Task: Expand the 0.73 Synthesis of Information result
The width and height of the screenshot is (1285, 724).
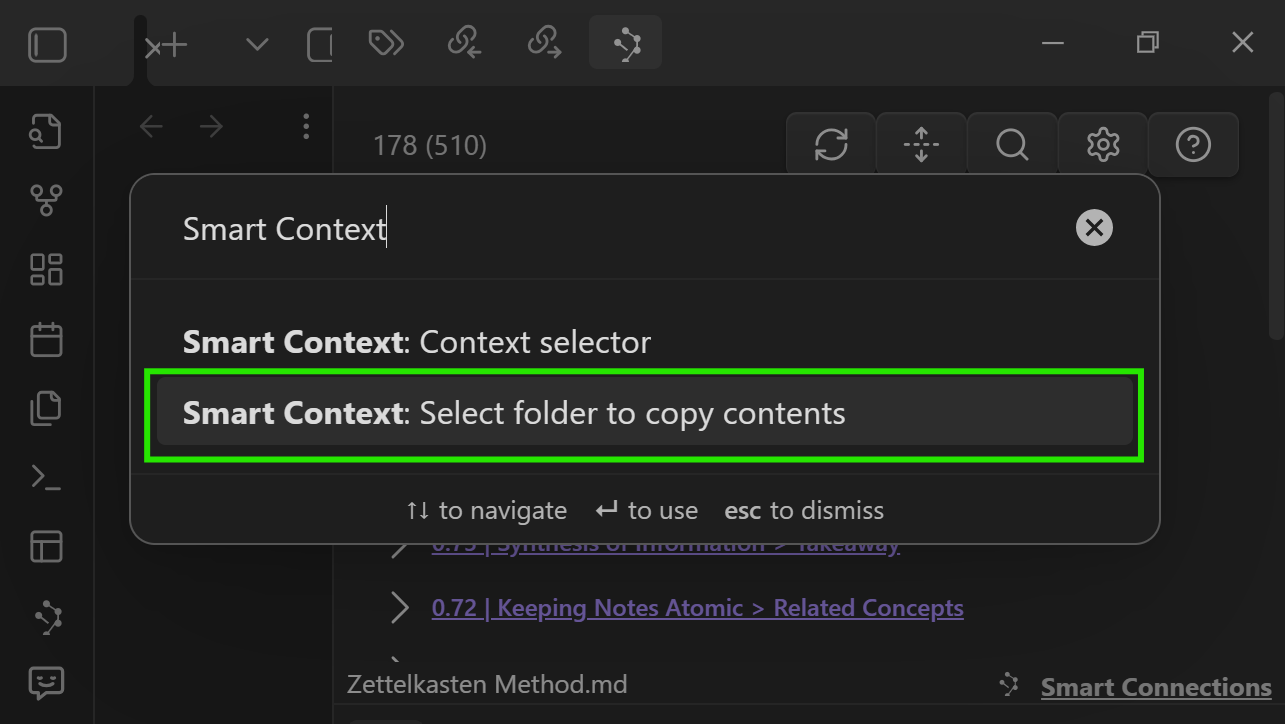Action: point(400,545)
